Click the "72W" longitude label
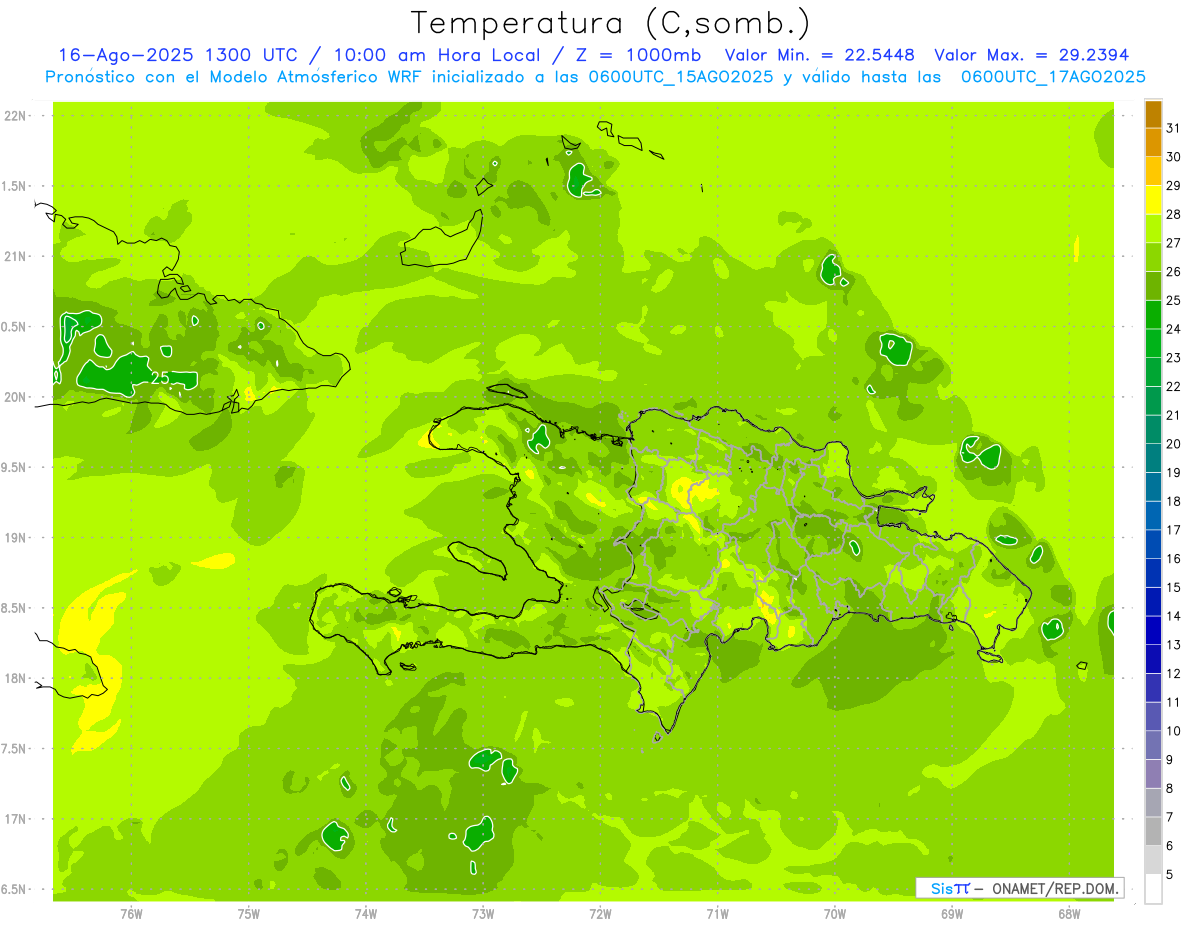Viewport: 1200px width, 927px height. tap(600, 913)
